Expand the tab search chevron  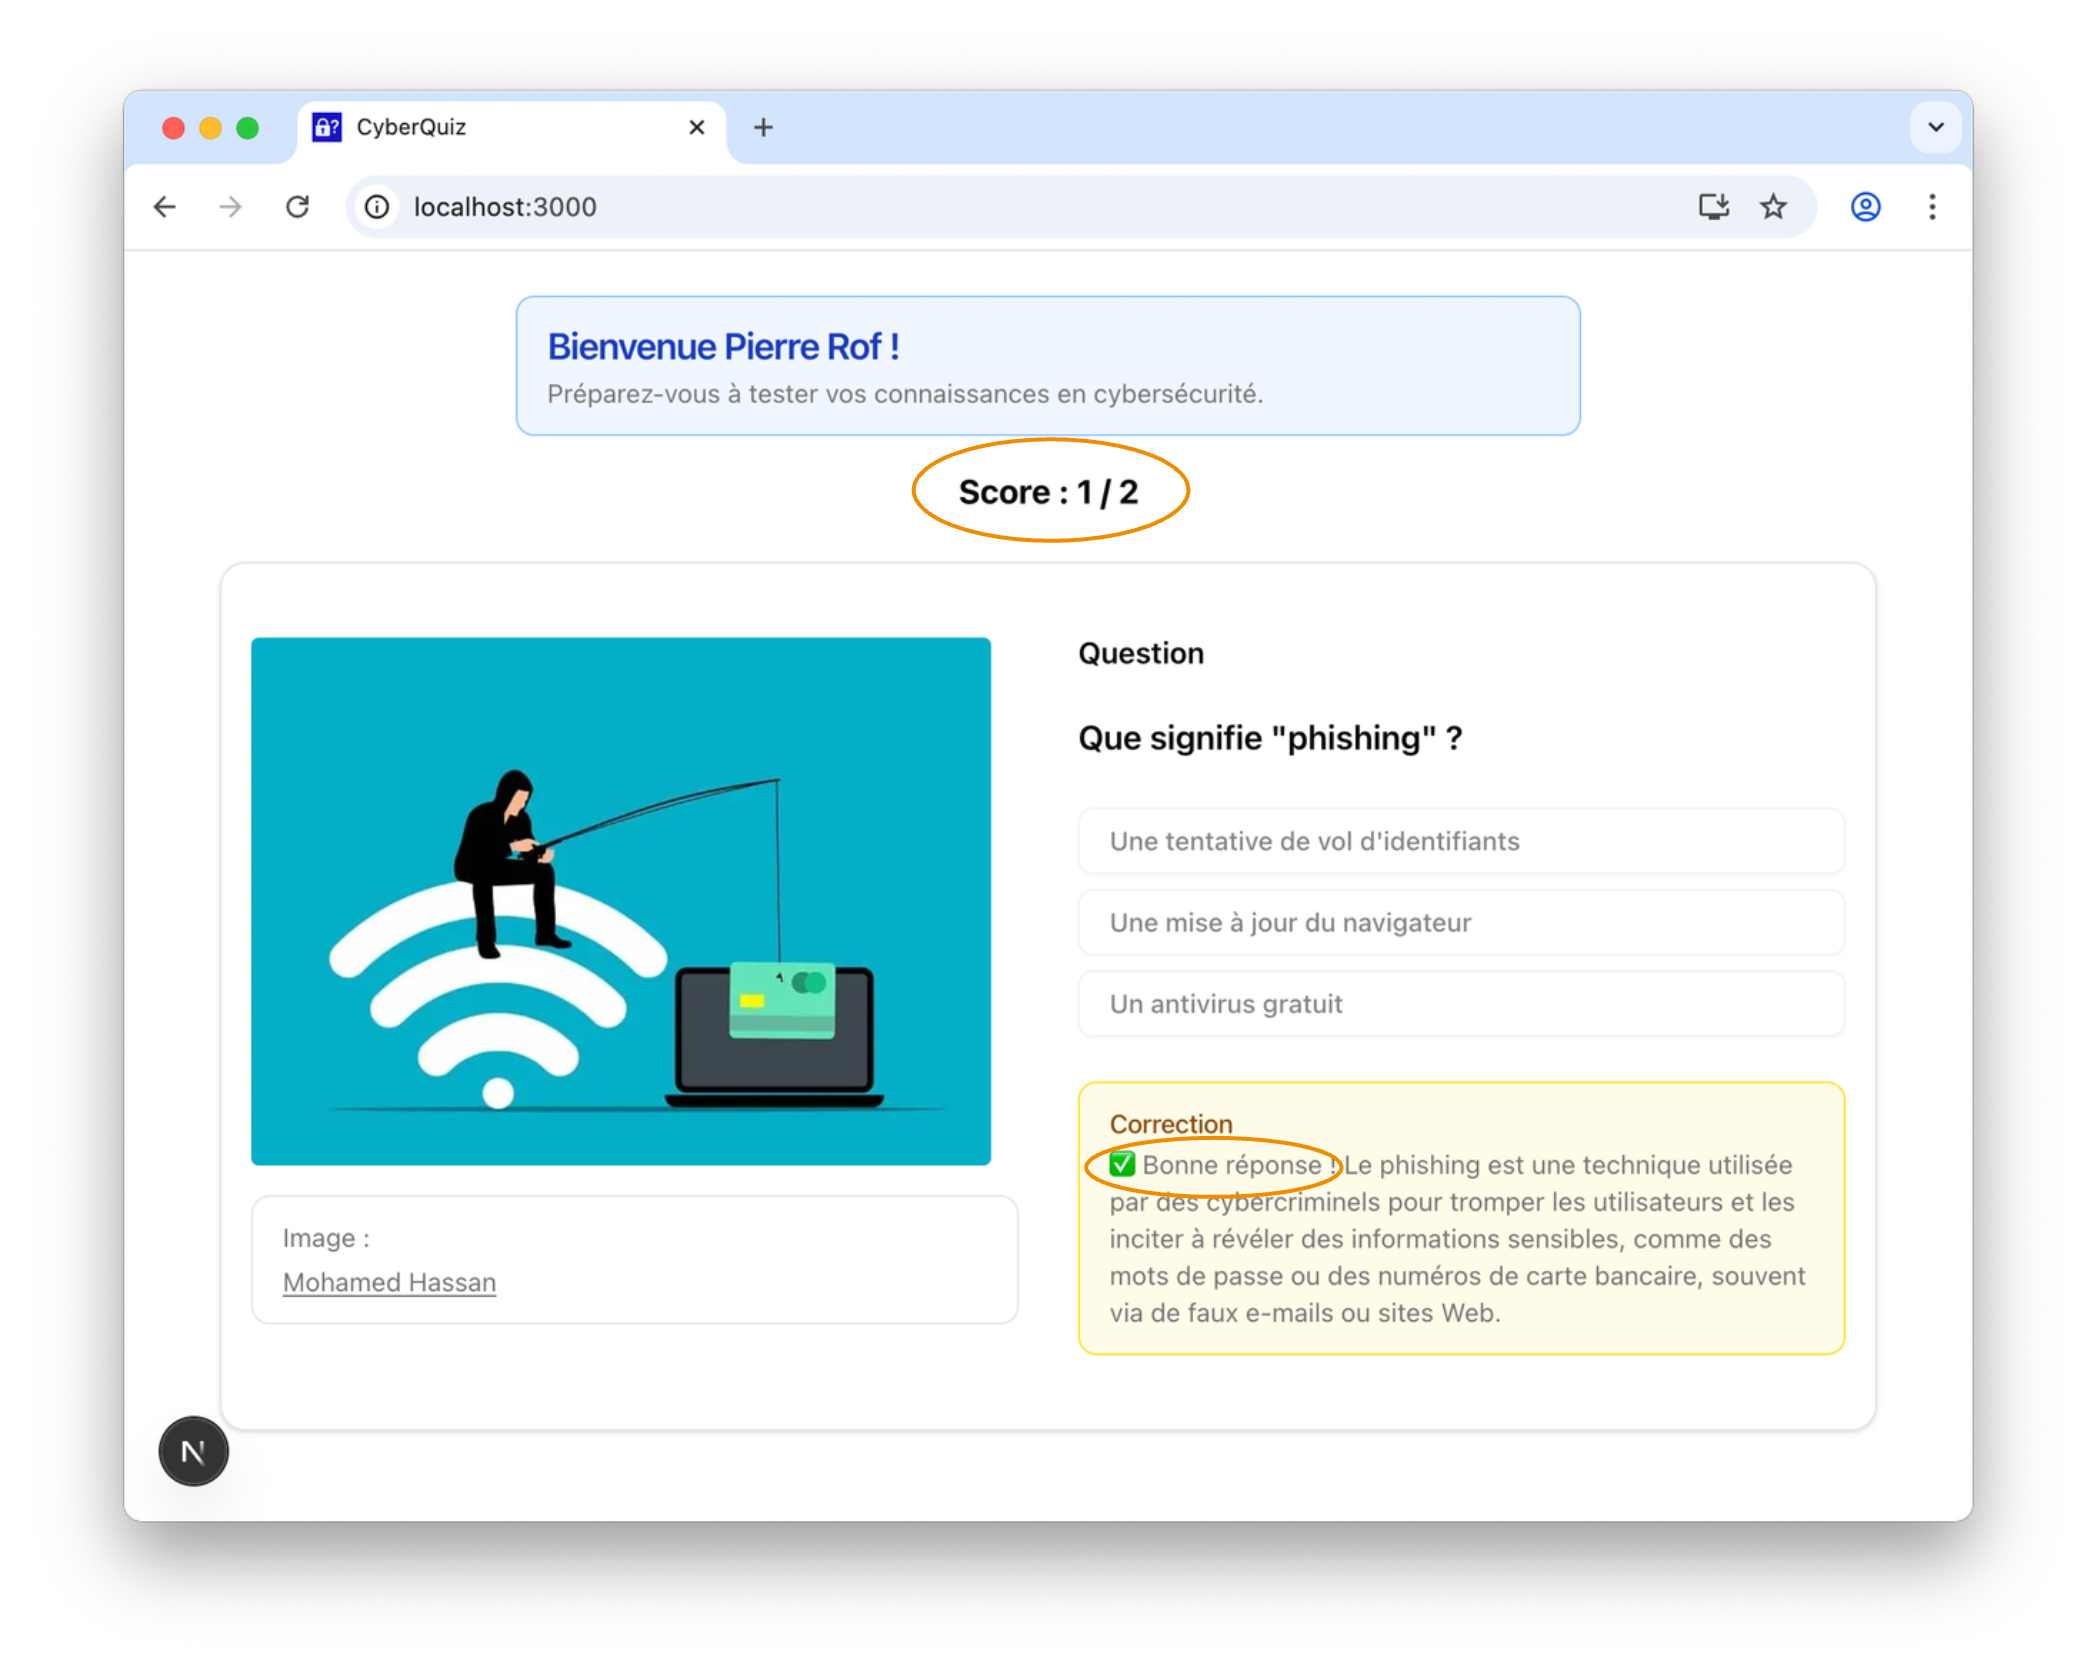tap(1935, 127)
